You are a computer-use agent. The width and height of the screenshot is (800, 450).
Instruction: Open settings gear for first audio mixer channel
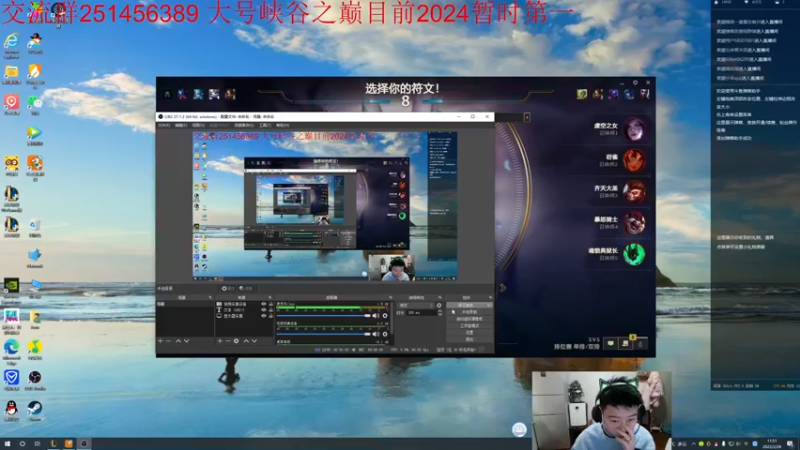(x=385, y=316)
